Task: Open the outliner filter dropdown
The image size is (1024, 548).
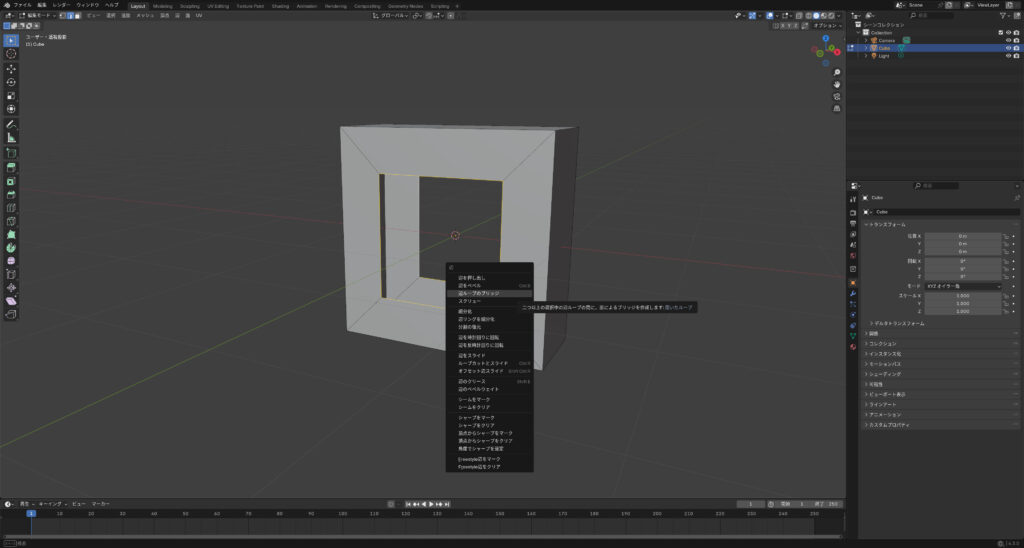Action: (1006, 15)
